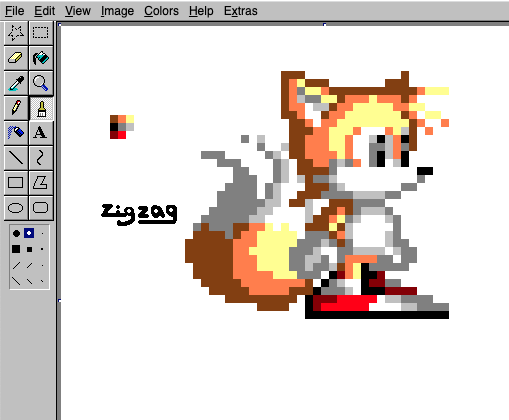Pick the smallest square brush shape
This screenshot has width=509, height=420.
point(42,249)
